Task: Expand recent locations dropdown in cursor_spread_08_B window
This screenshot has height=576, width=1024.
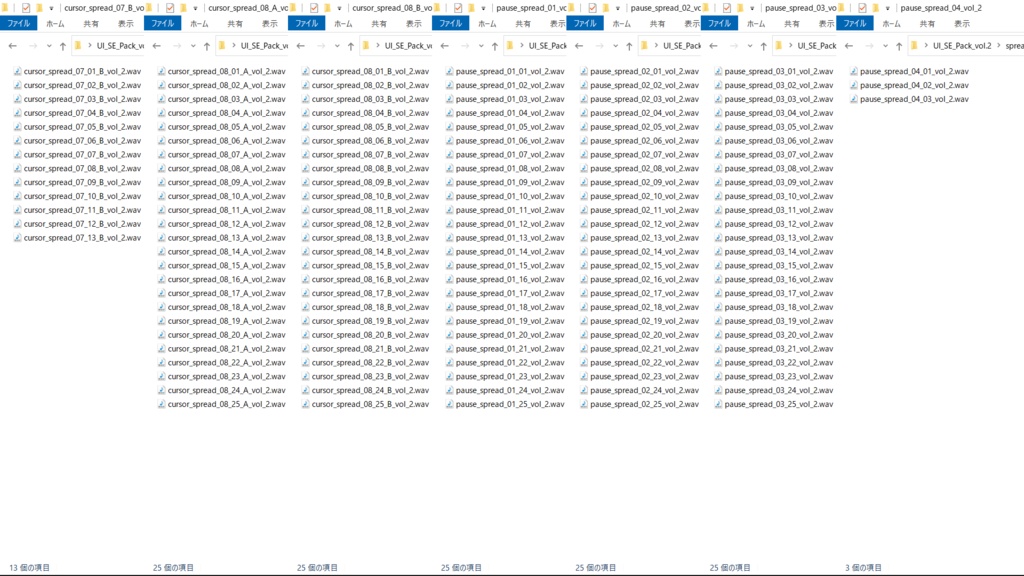Action: click(x=337, y=46)
